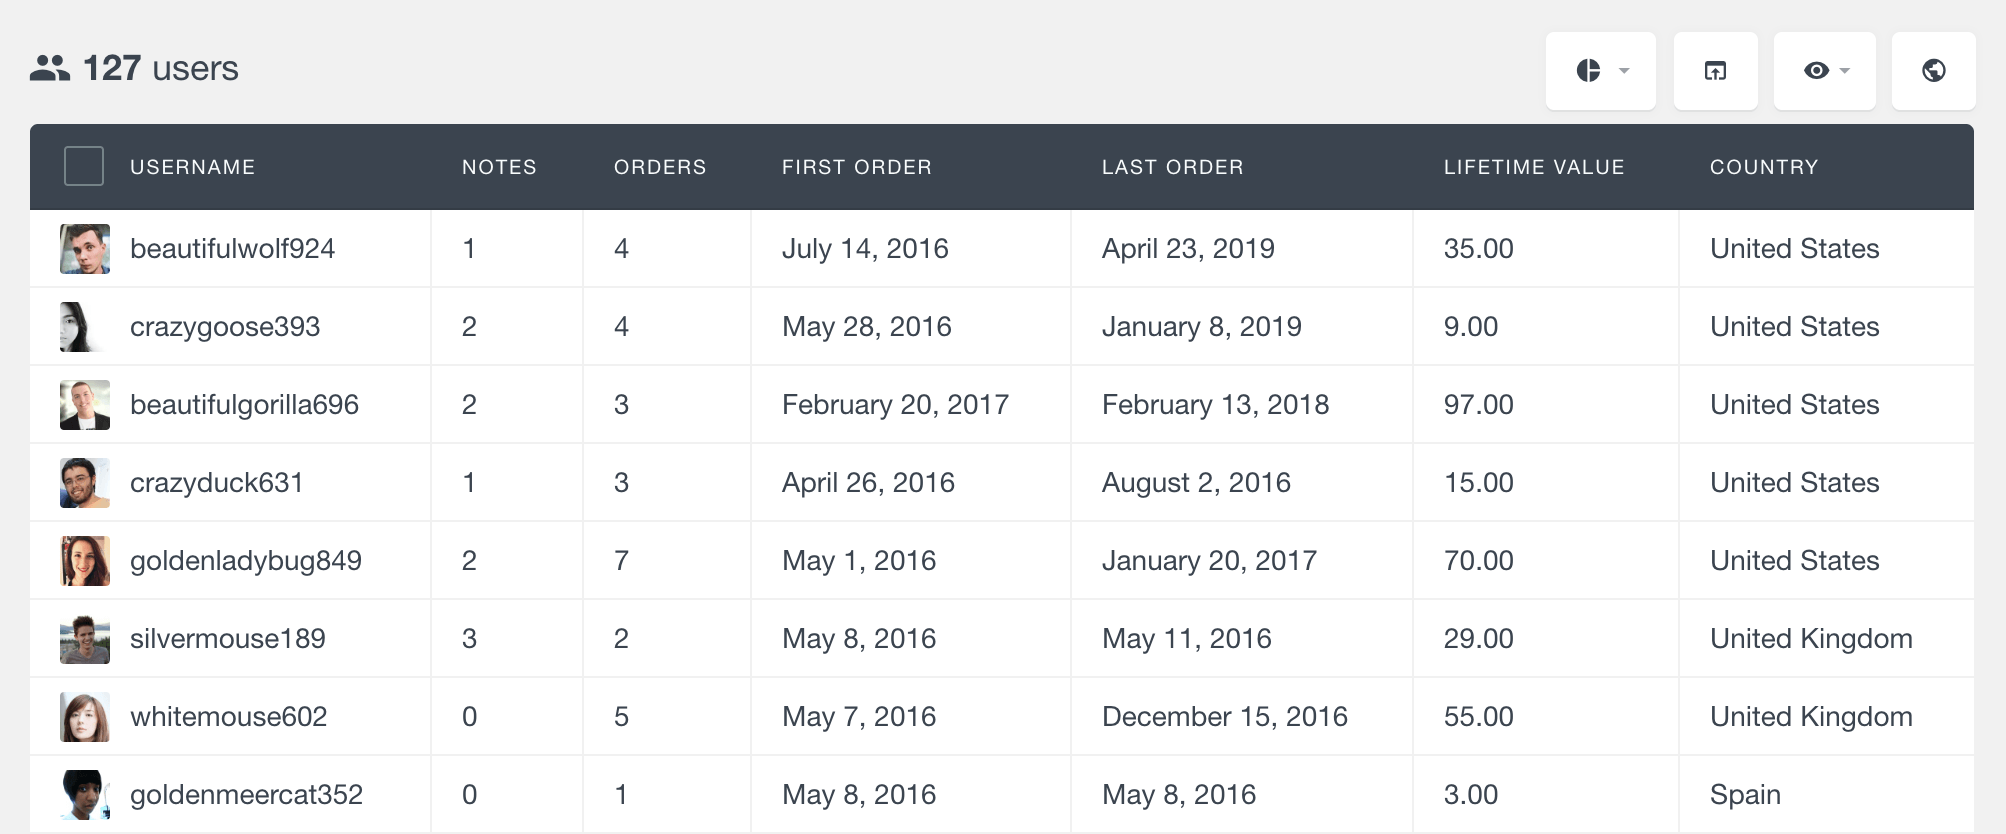This screenshot has height=834, width=2006.
Task: Open the eye column visibility dropdown
Action: coord(1824,70)
